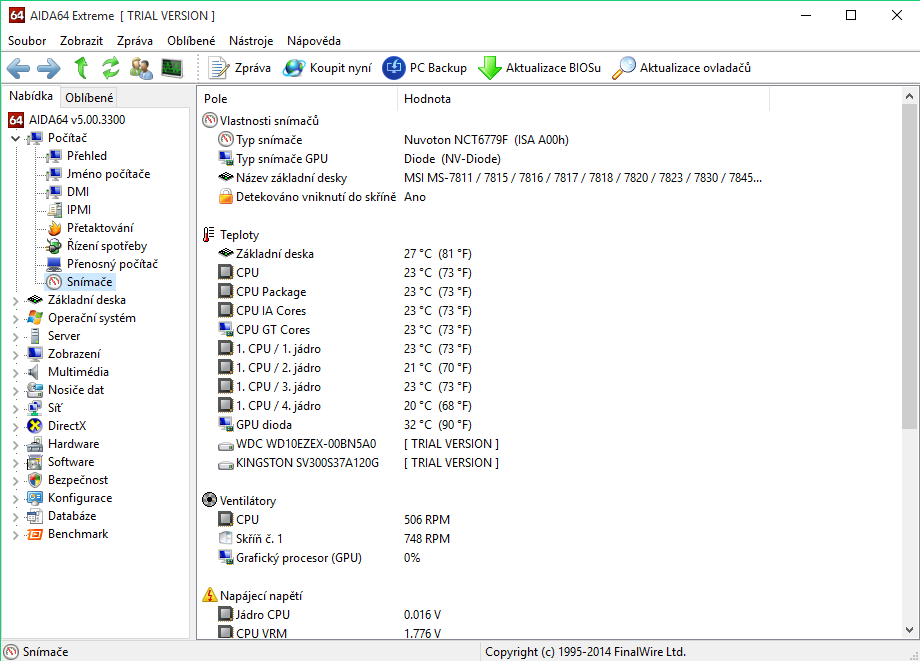920x661 pixels.
Task: Click the Zpráva report button
Action: point(240,68)
